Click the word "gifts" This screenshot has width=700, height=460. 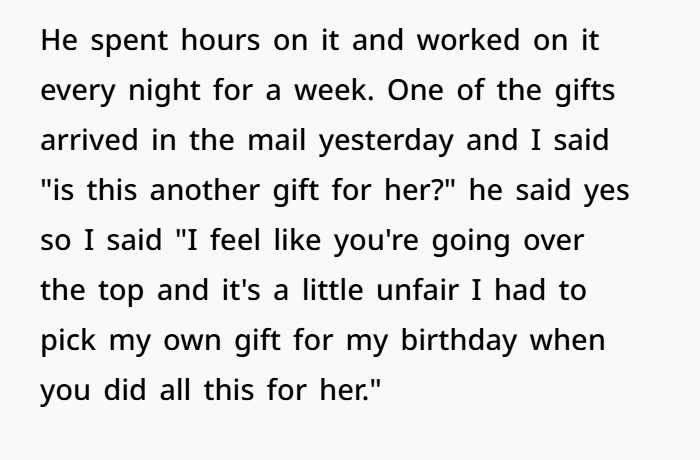tap(585, 92)
